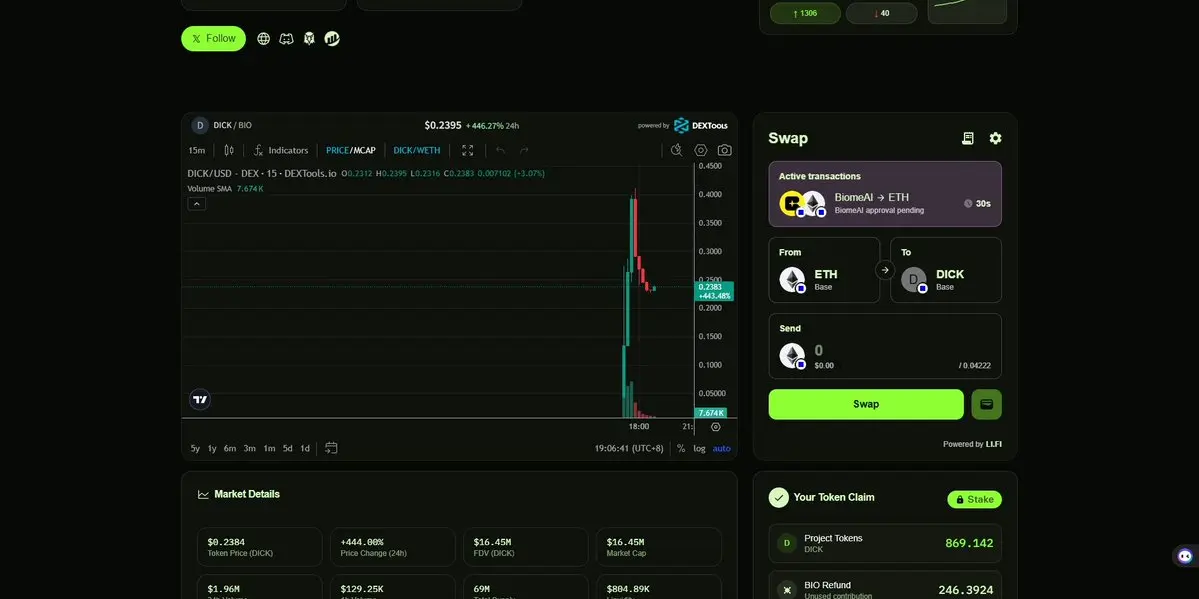The width and height of the screenshot is (1199, 599).
Task: Select the 1y time range
Action: [x=212, y=448]
